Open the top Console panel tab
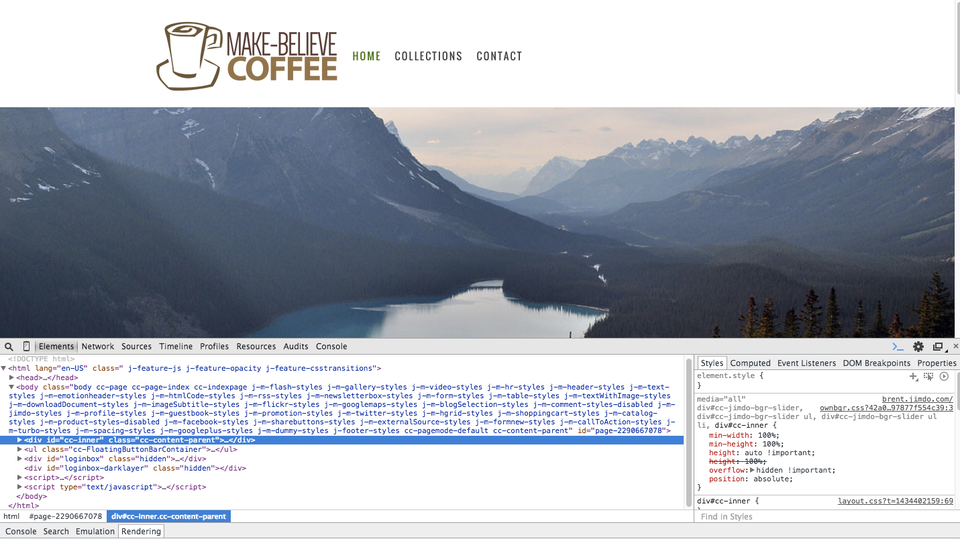The height and width of the screenshot is (539, 960). (x=331, y=346)
